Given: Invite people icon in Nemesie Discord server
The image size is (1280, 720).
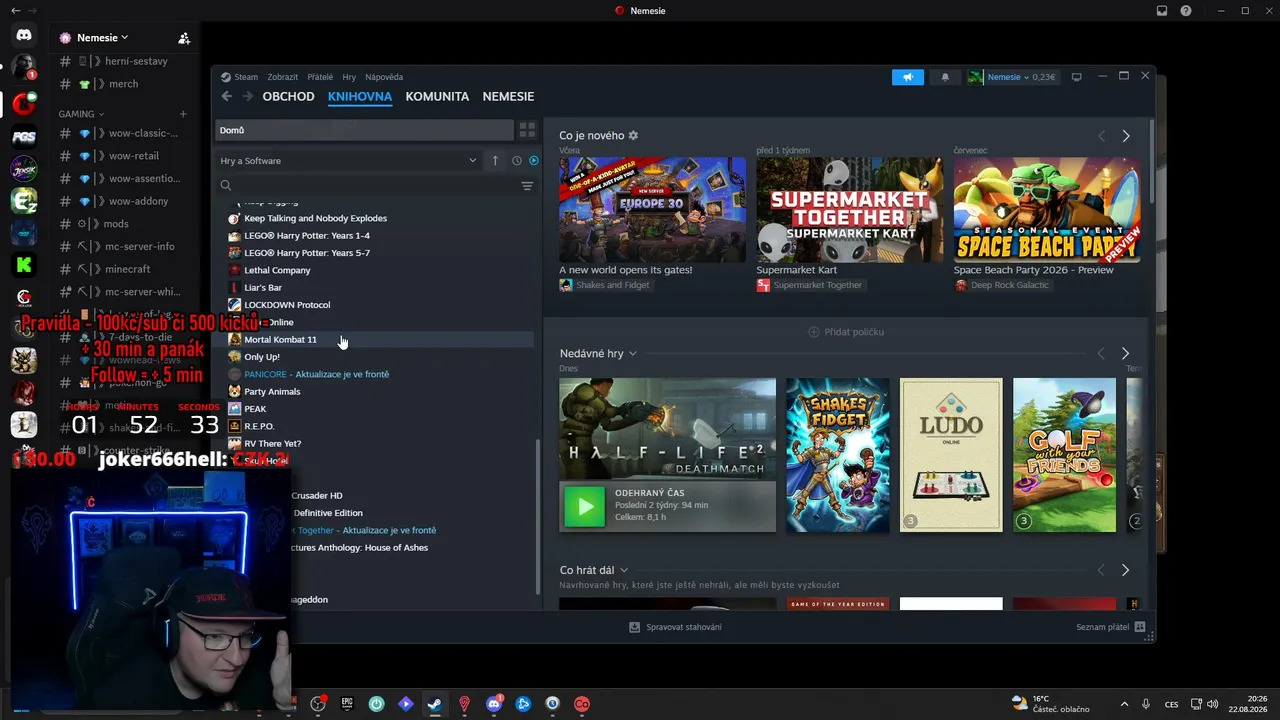Looking at the screenshot, I should click(184, 38).
